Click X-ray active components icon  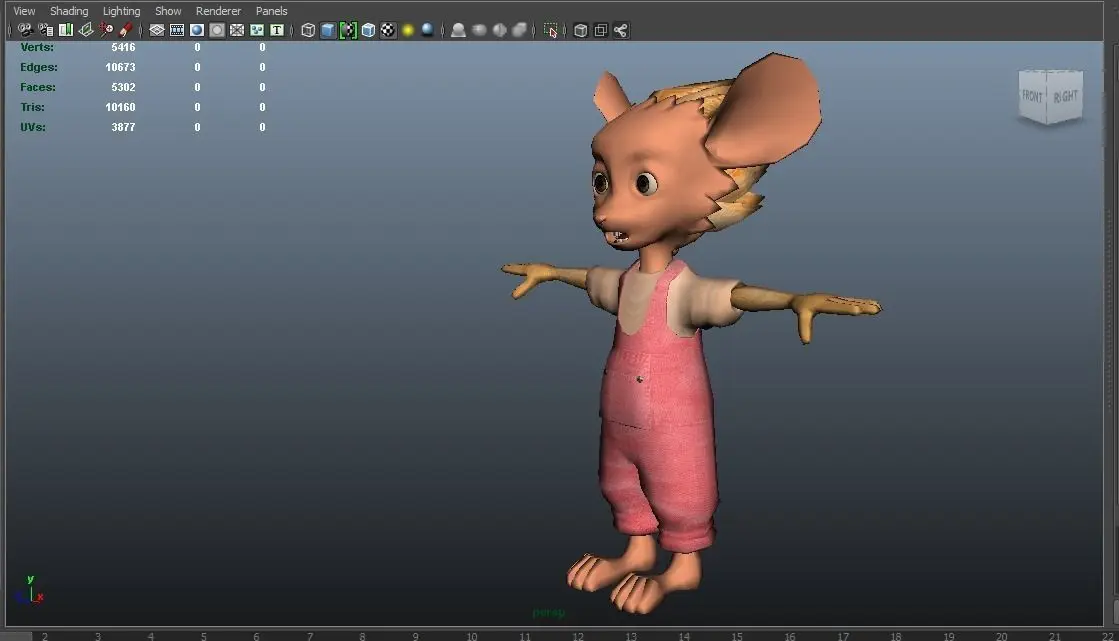(x=601, y=30)
